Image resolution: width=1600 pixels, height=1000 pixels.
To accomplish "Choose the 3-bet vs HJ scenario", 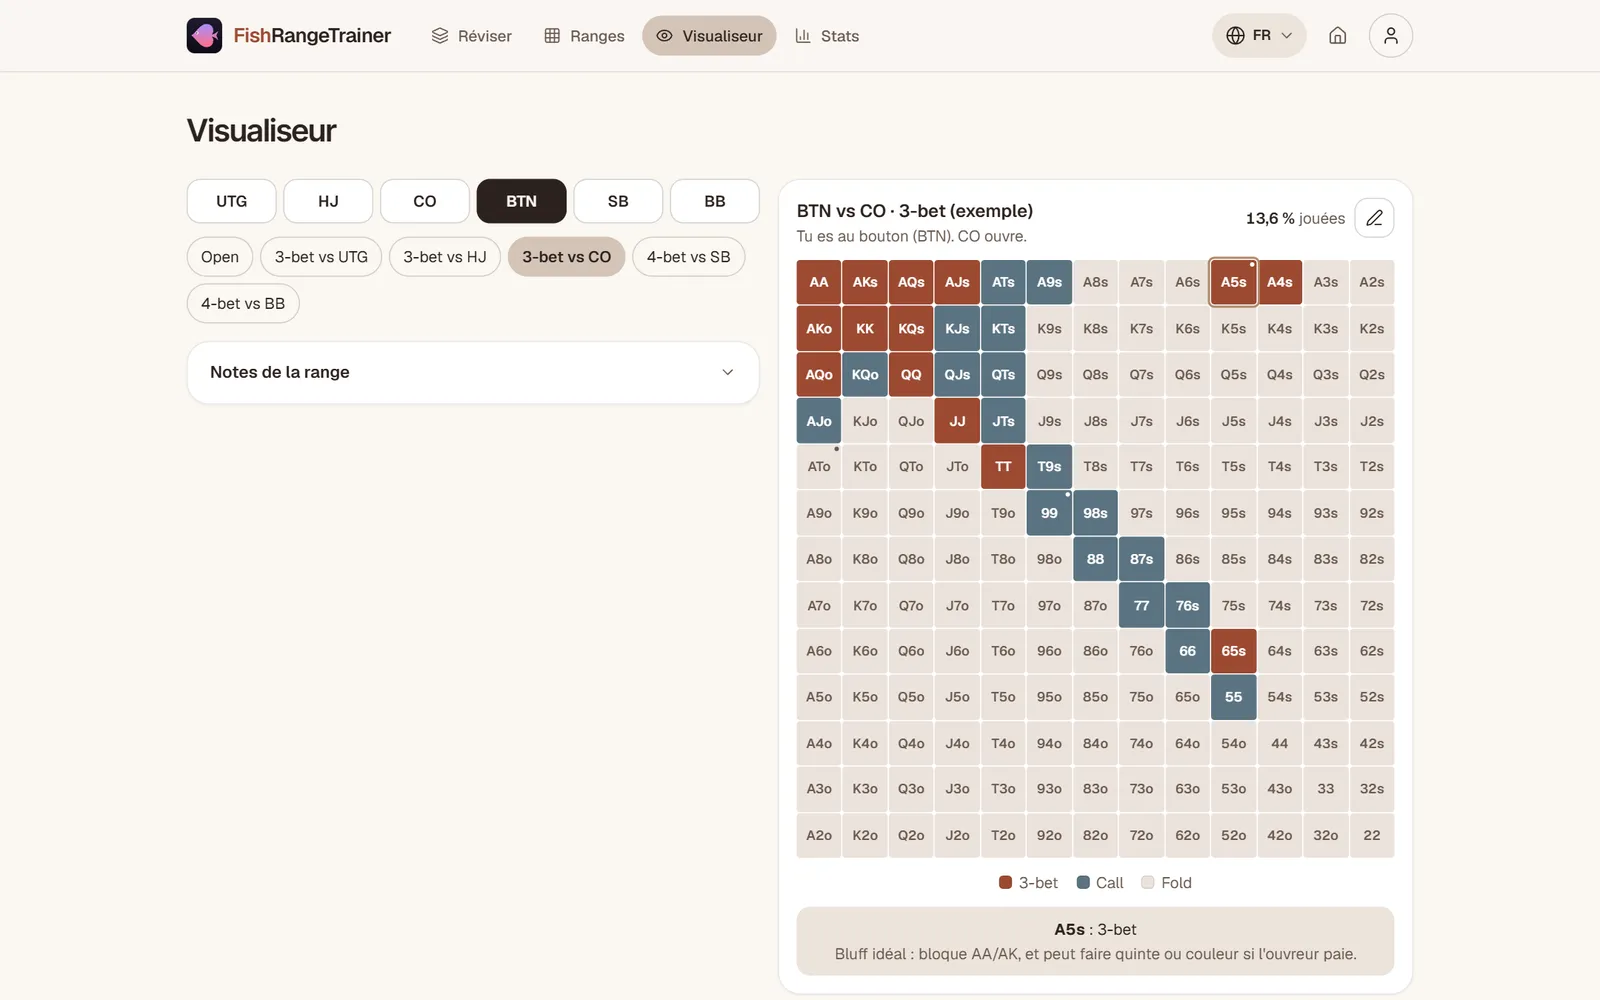I will (445, 257).
